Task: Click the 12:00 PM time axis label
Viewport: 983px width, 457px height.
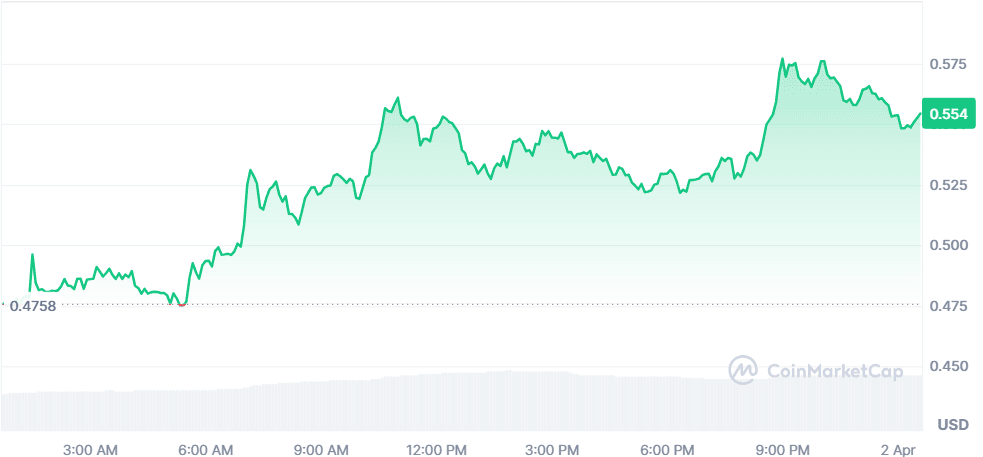Action: coord(437,451)
